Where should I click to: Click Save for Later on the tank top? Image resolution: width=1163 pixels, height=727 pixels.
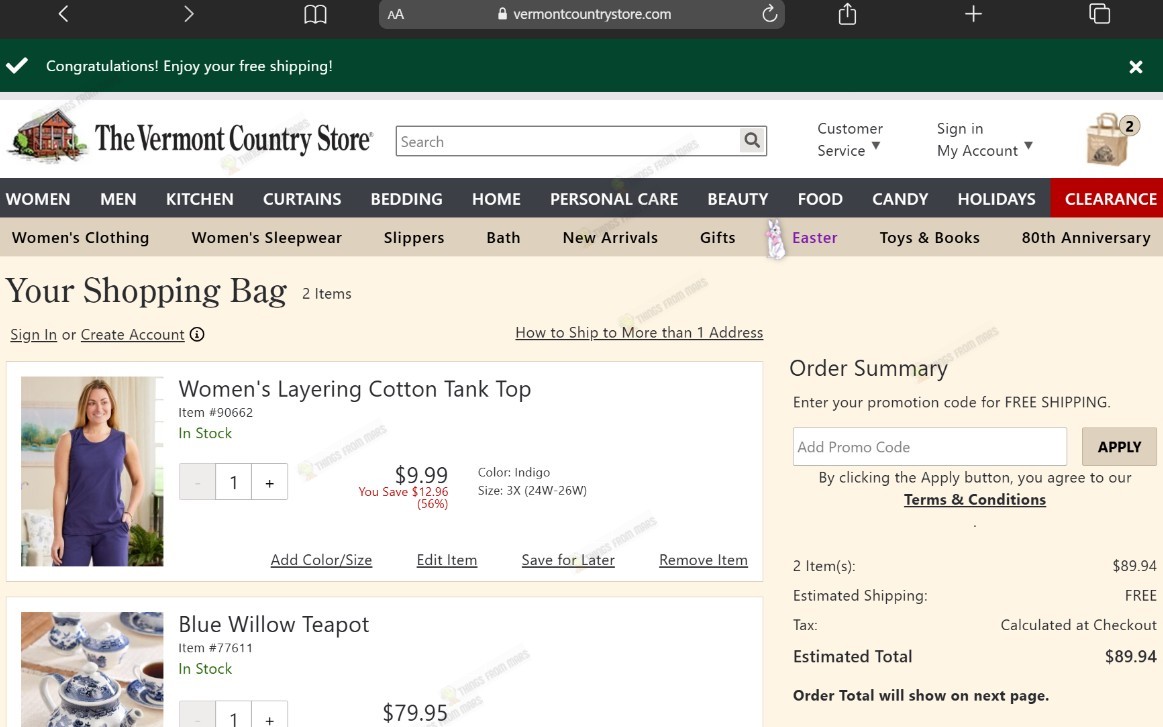(568, 560)
